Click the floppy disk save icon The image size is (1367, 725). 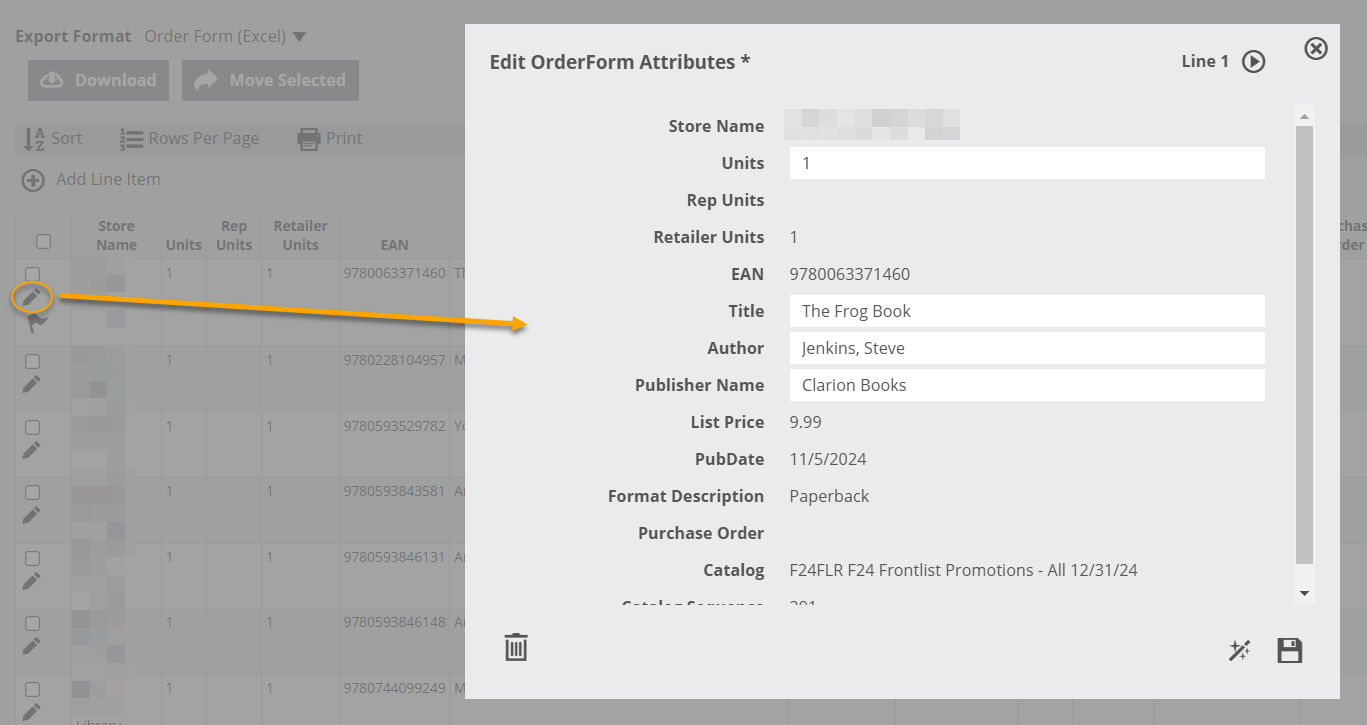[1290, 651]
